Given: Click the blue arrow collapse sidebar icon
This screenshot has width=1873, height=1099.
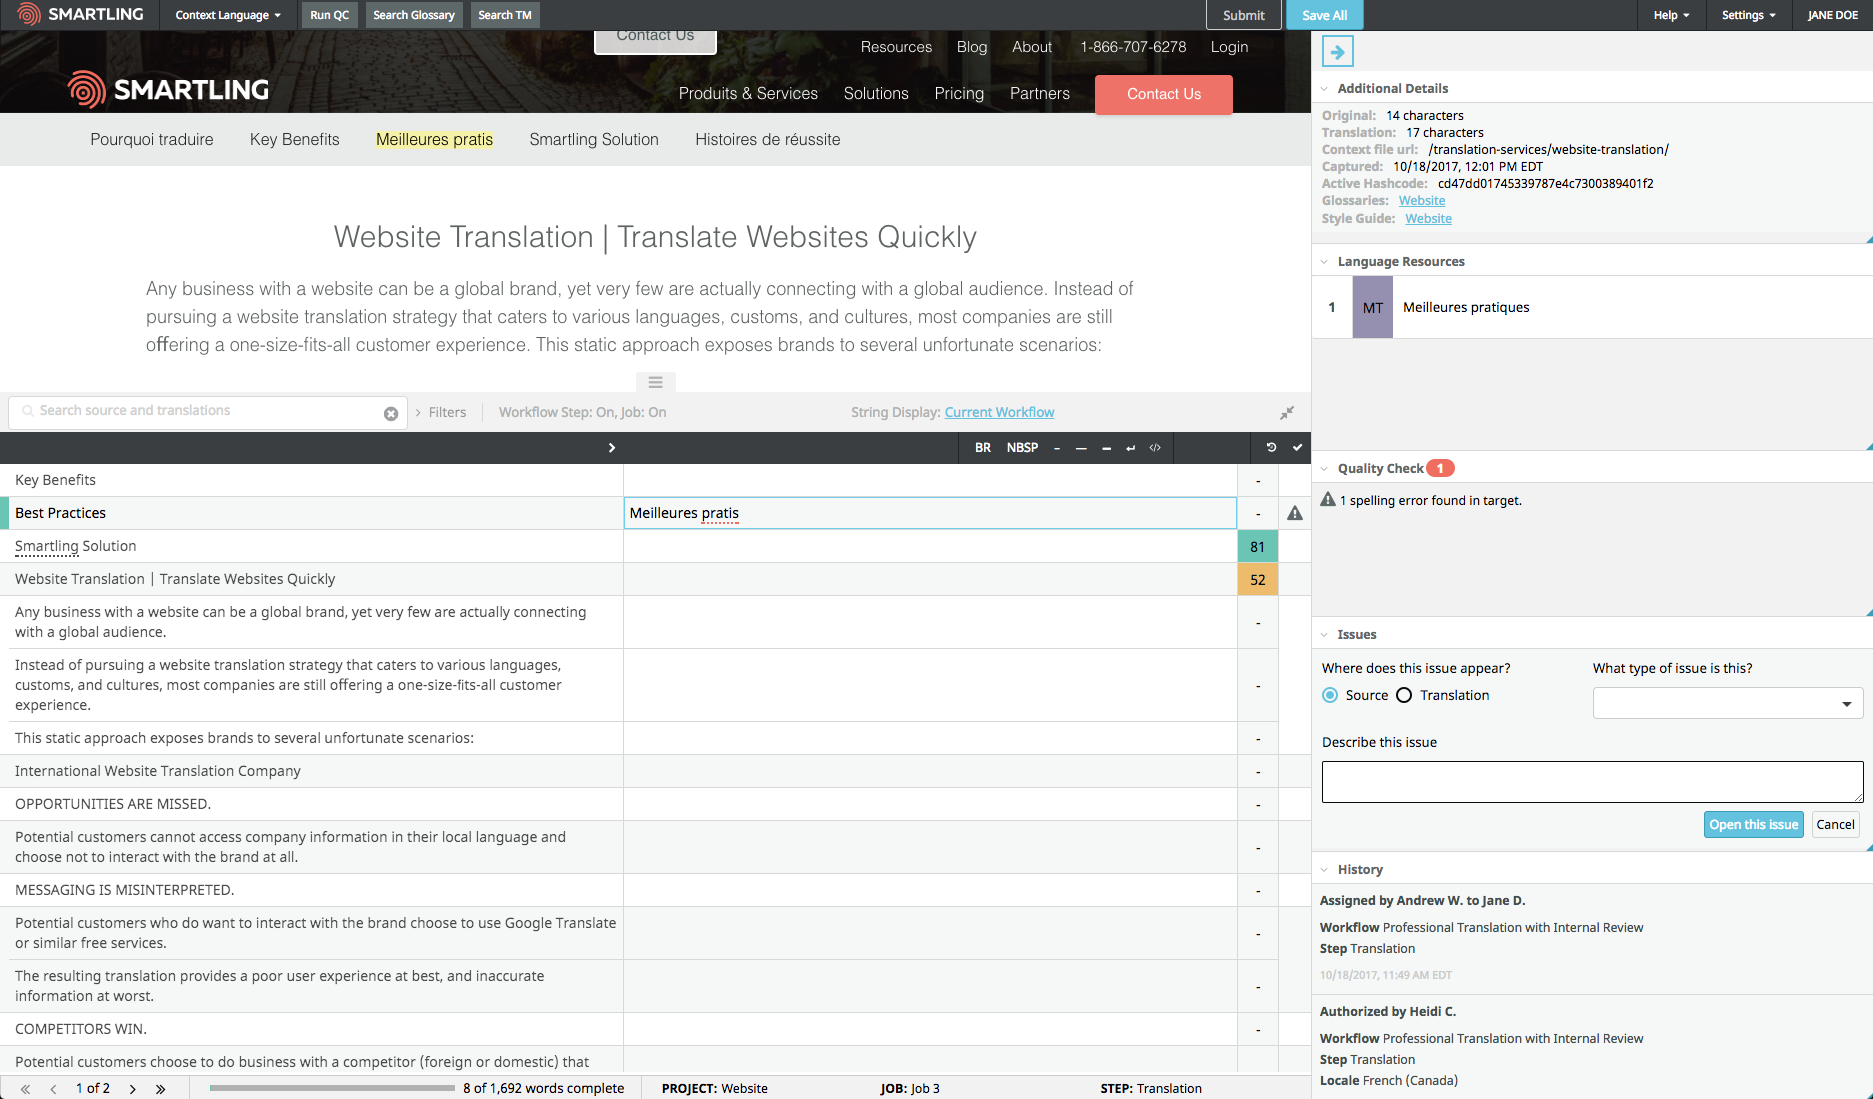Looking at the screenshot, I should pos(1337,51).
